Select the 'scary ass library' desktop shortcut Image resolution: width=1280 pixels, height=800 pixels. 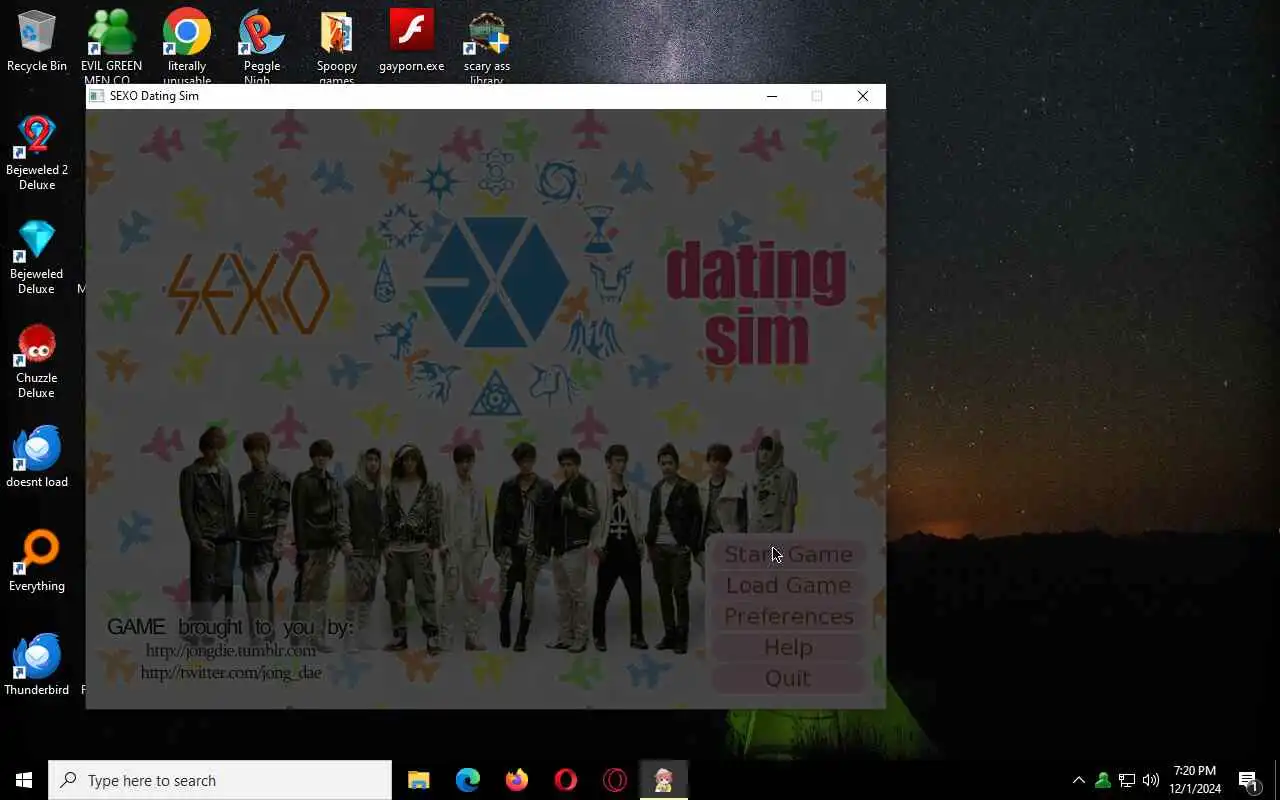tap(487, 47)
